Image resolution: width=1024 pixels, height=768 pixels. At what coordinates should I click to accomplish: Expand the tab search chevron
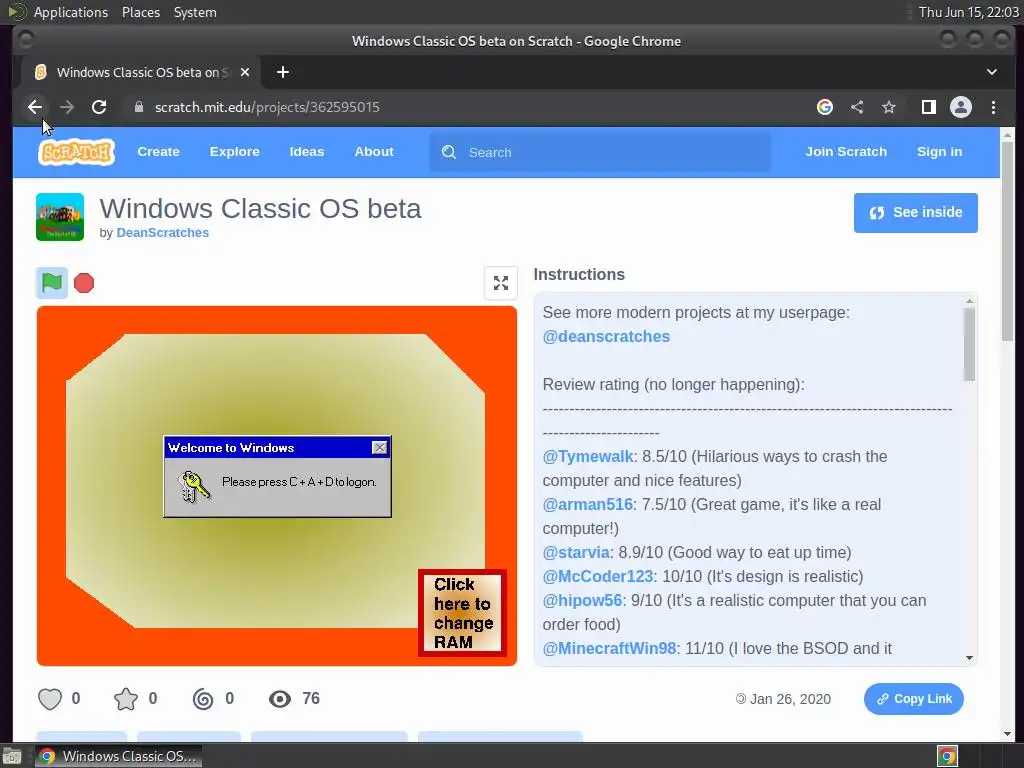click(992, 72)
